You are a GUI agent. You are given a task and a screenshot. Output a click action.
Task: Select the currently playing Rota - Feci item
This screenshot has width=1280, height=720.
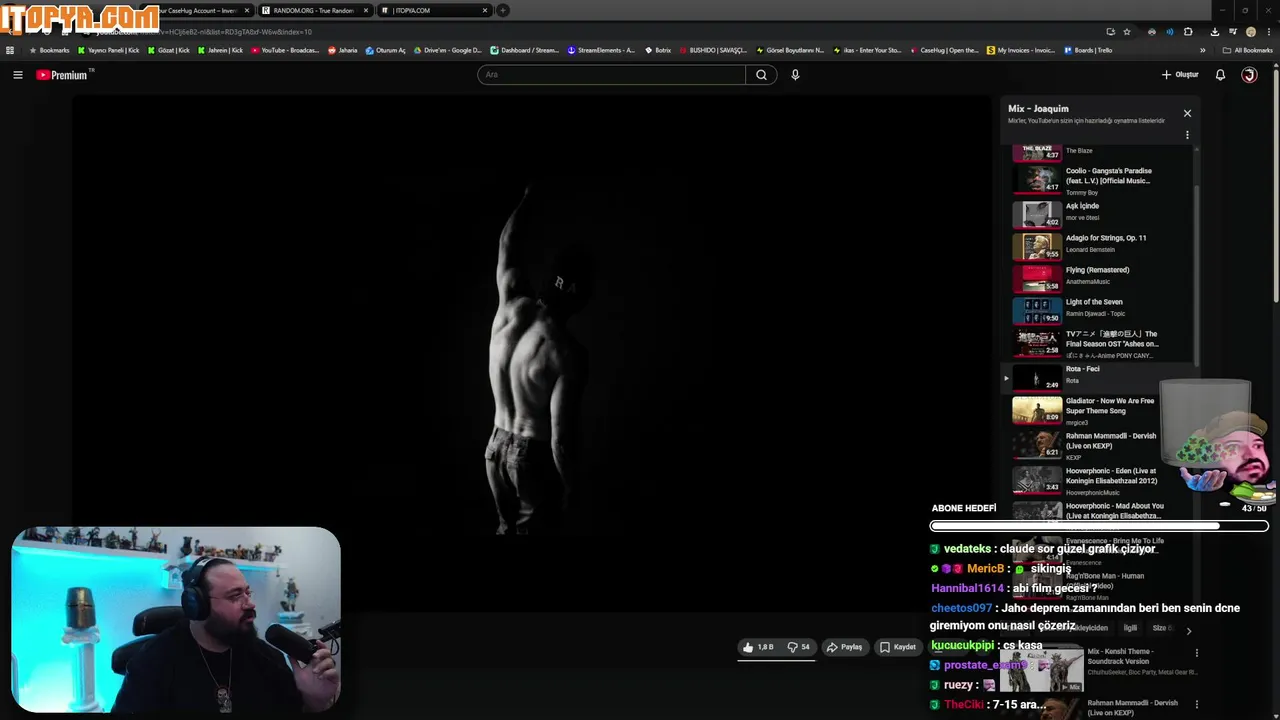[1098, 376]
